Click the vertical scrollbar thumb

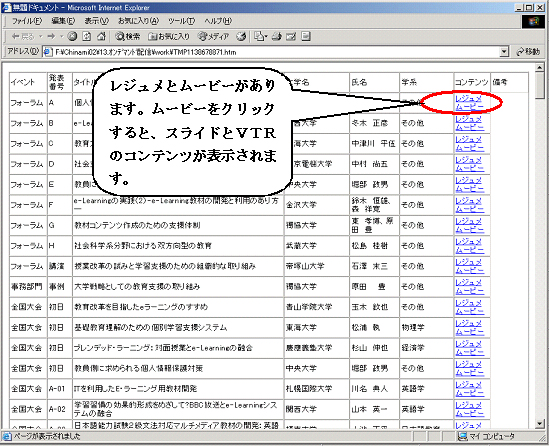click(x=540, y=85)
